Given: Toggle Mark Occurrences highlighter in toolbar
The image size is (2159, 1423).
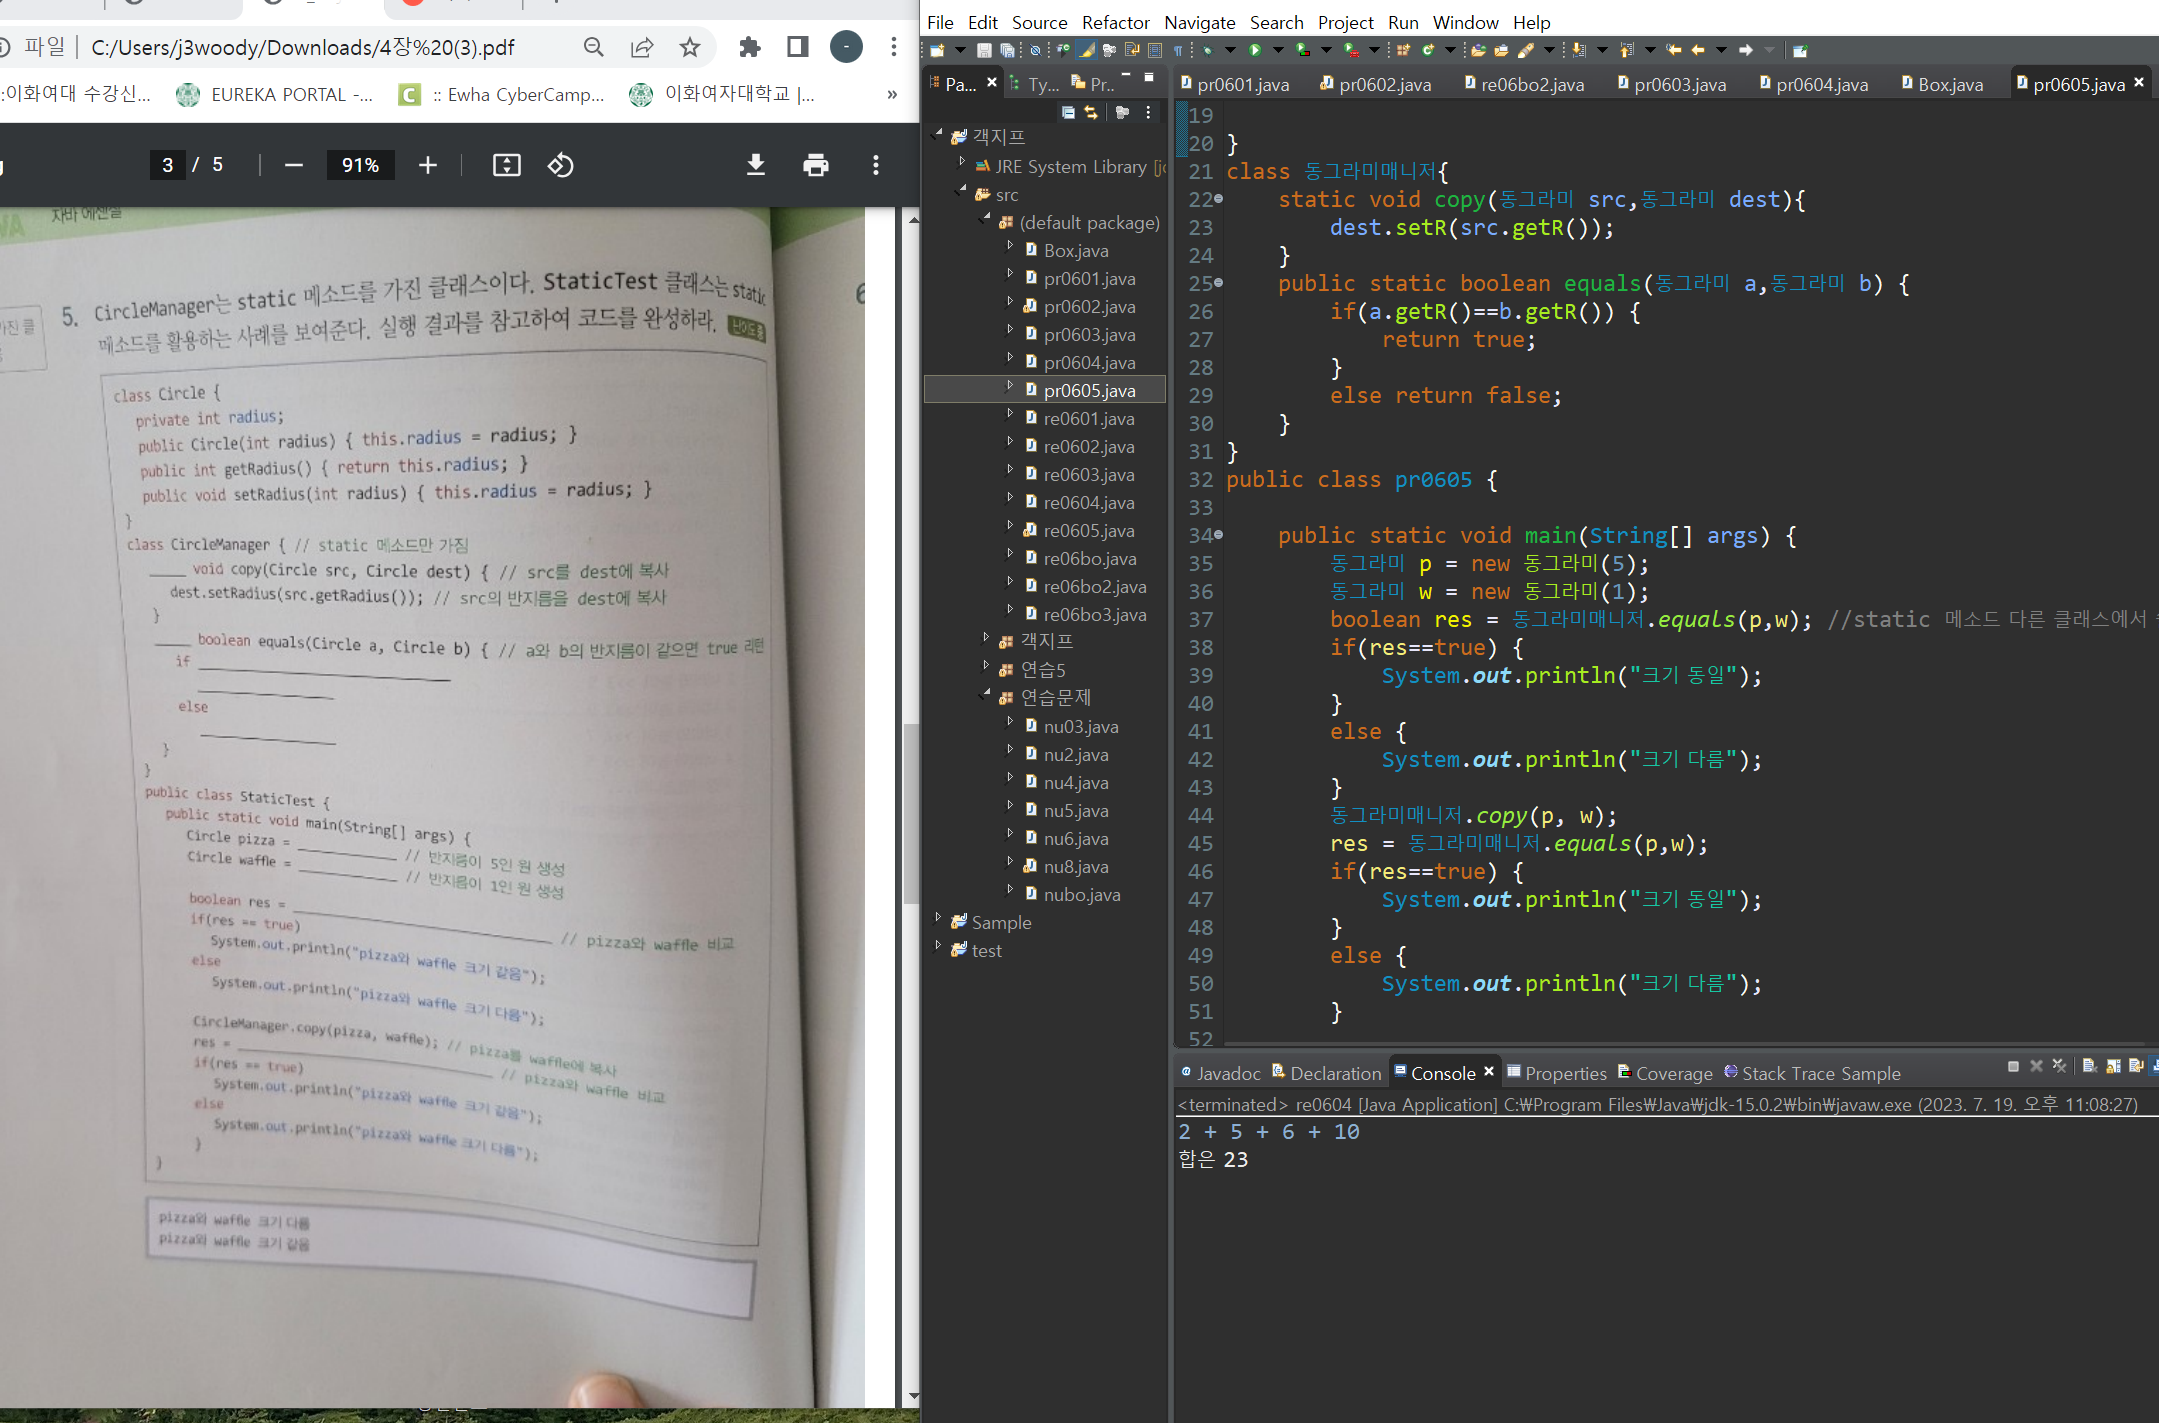Looking at the screenshot, I should point(1087,50).
